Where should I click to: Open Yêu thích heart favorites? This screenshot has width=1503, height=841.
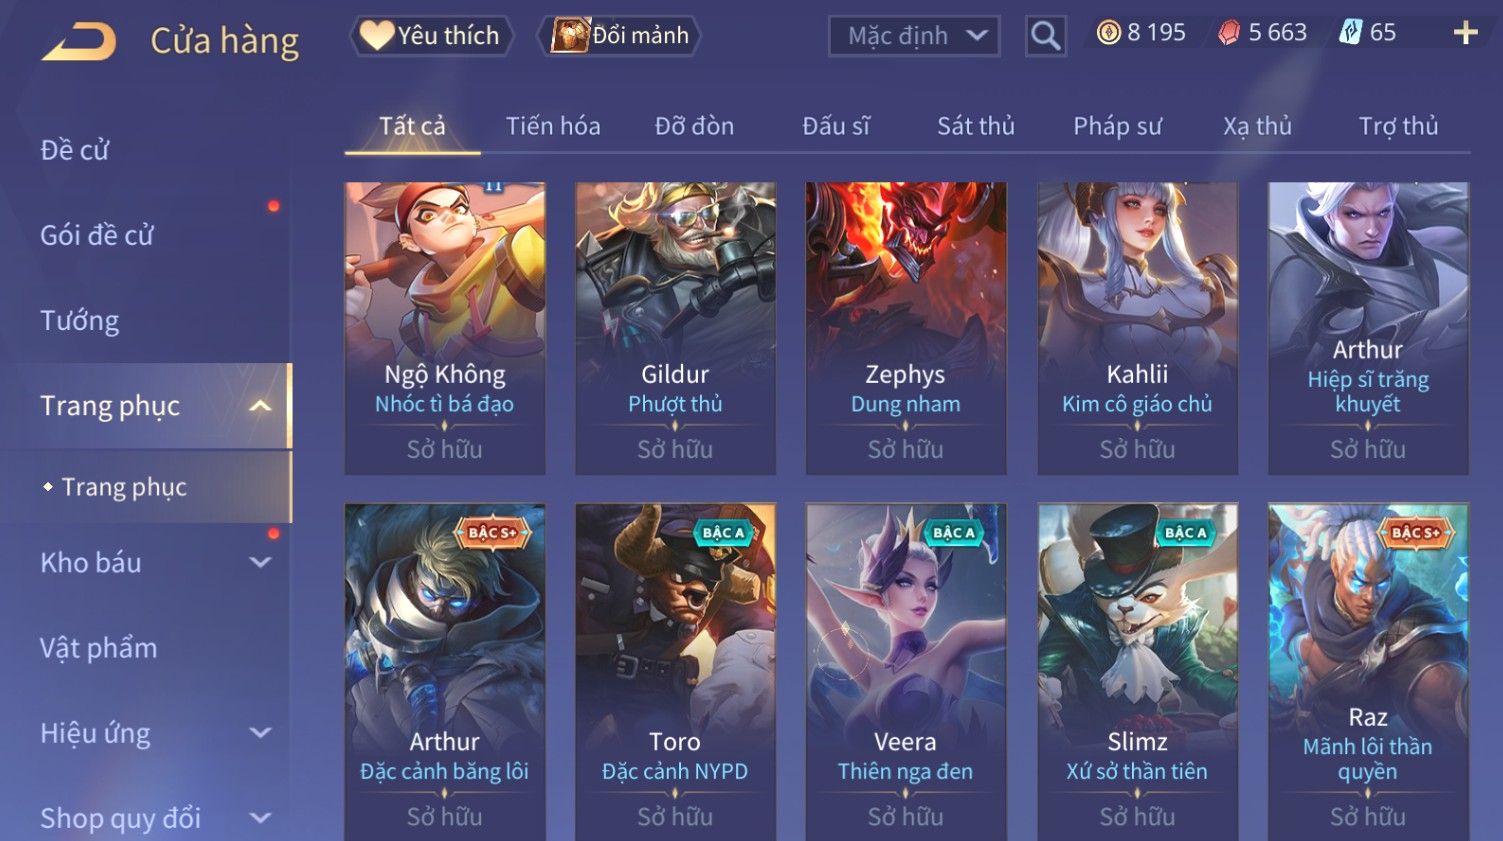[x=431, y=35]
